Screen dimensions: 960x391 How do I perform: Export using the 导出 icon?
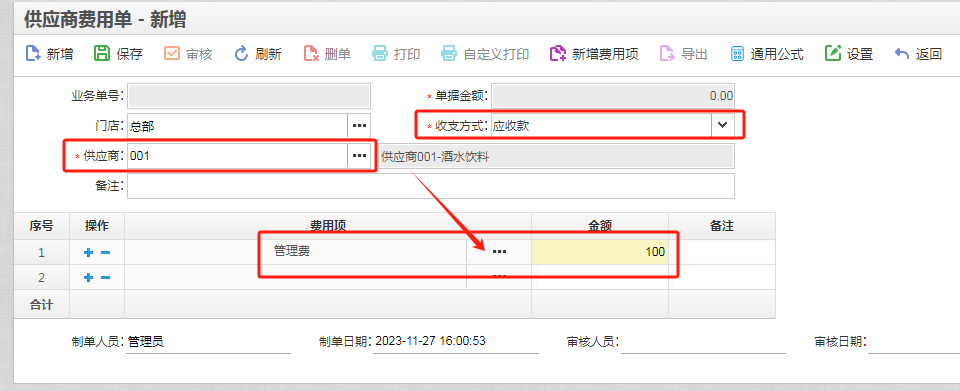[x=667, y=54]
